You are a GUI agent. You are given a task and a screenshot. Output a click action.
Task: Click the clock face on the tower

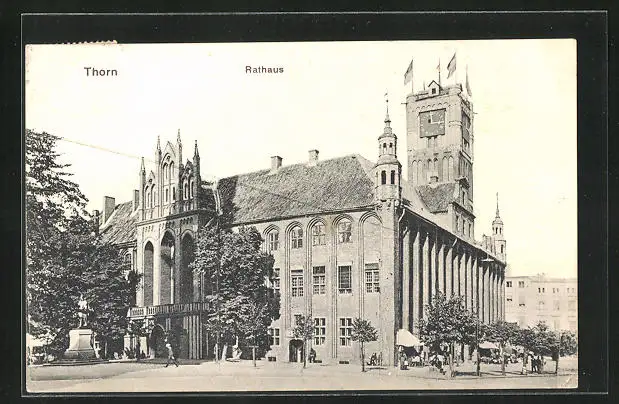432,123
